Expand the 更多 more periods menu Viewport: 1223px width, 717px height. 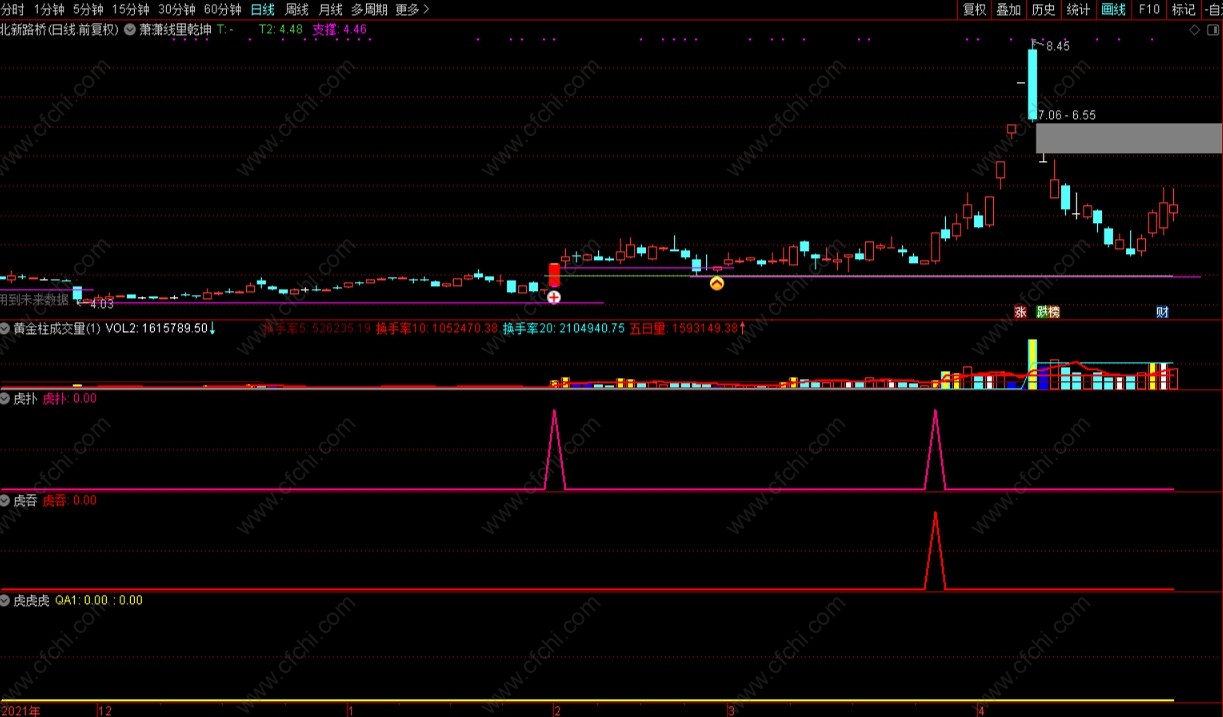pos(412,9)
